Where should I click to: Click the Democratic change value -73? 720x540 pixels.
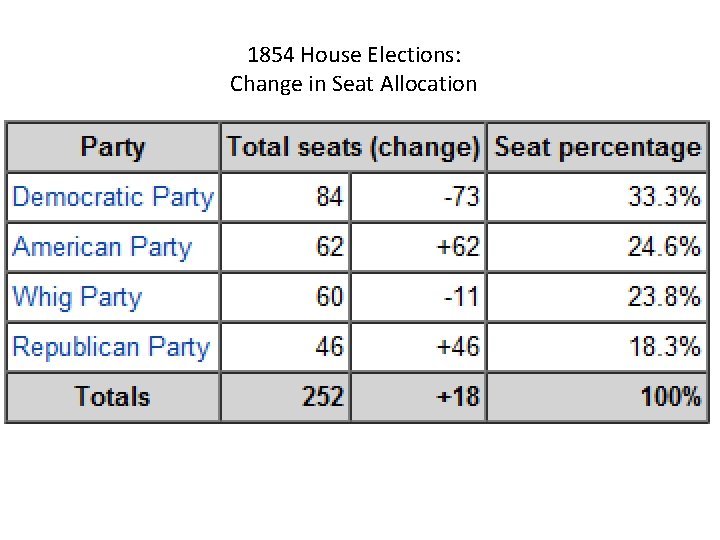461,197
